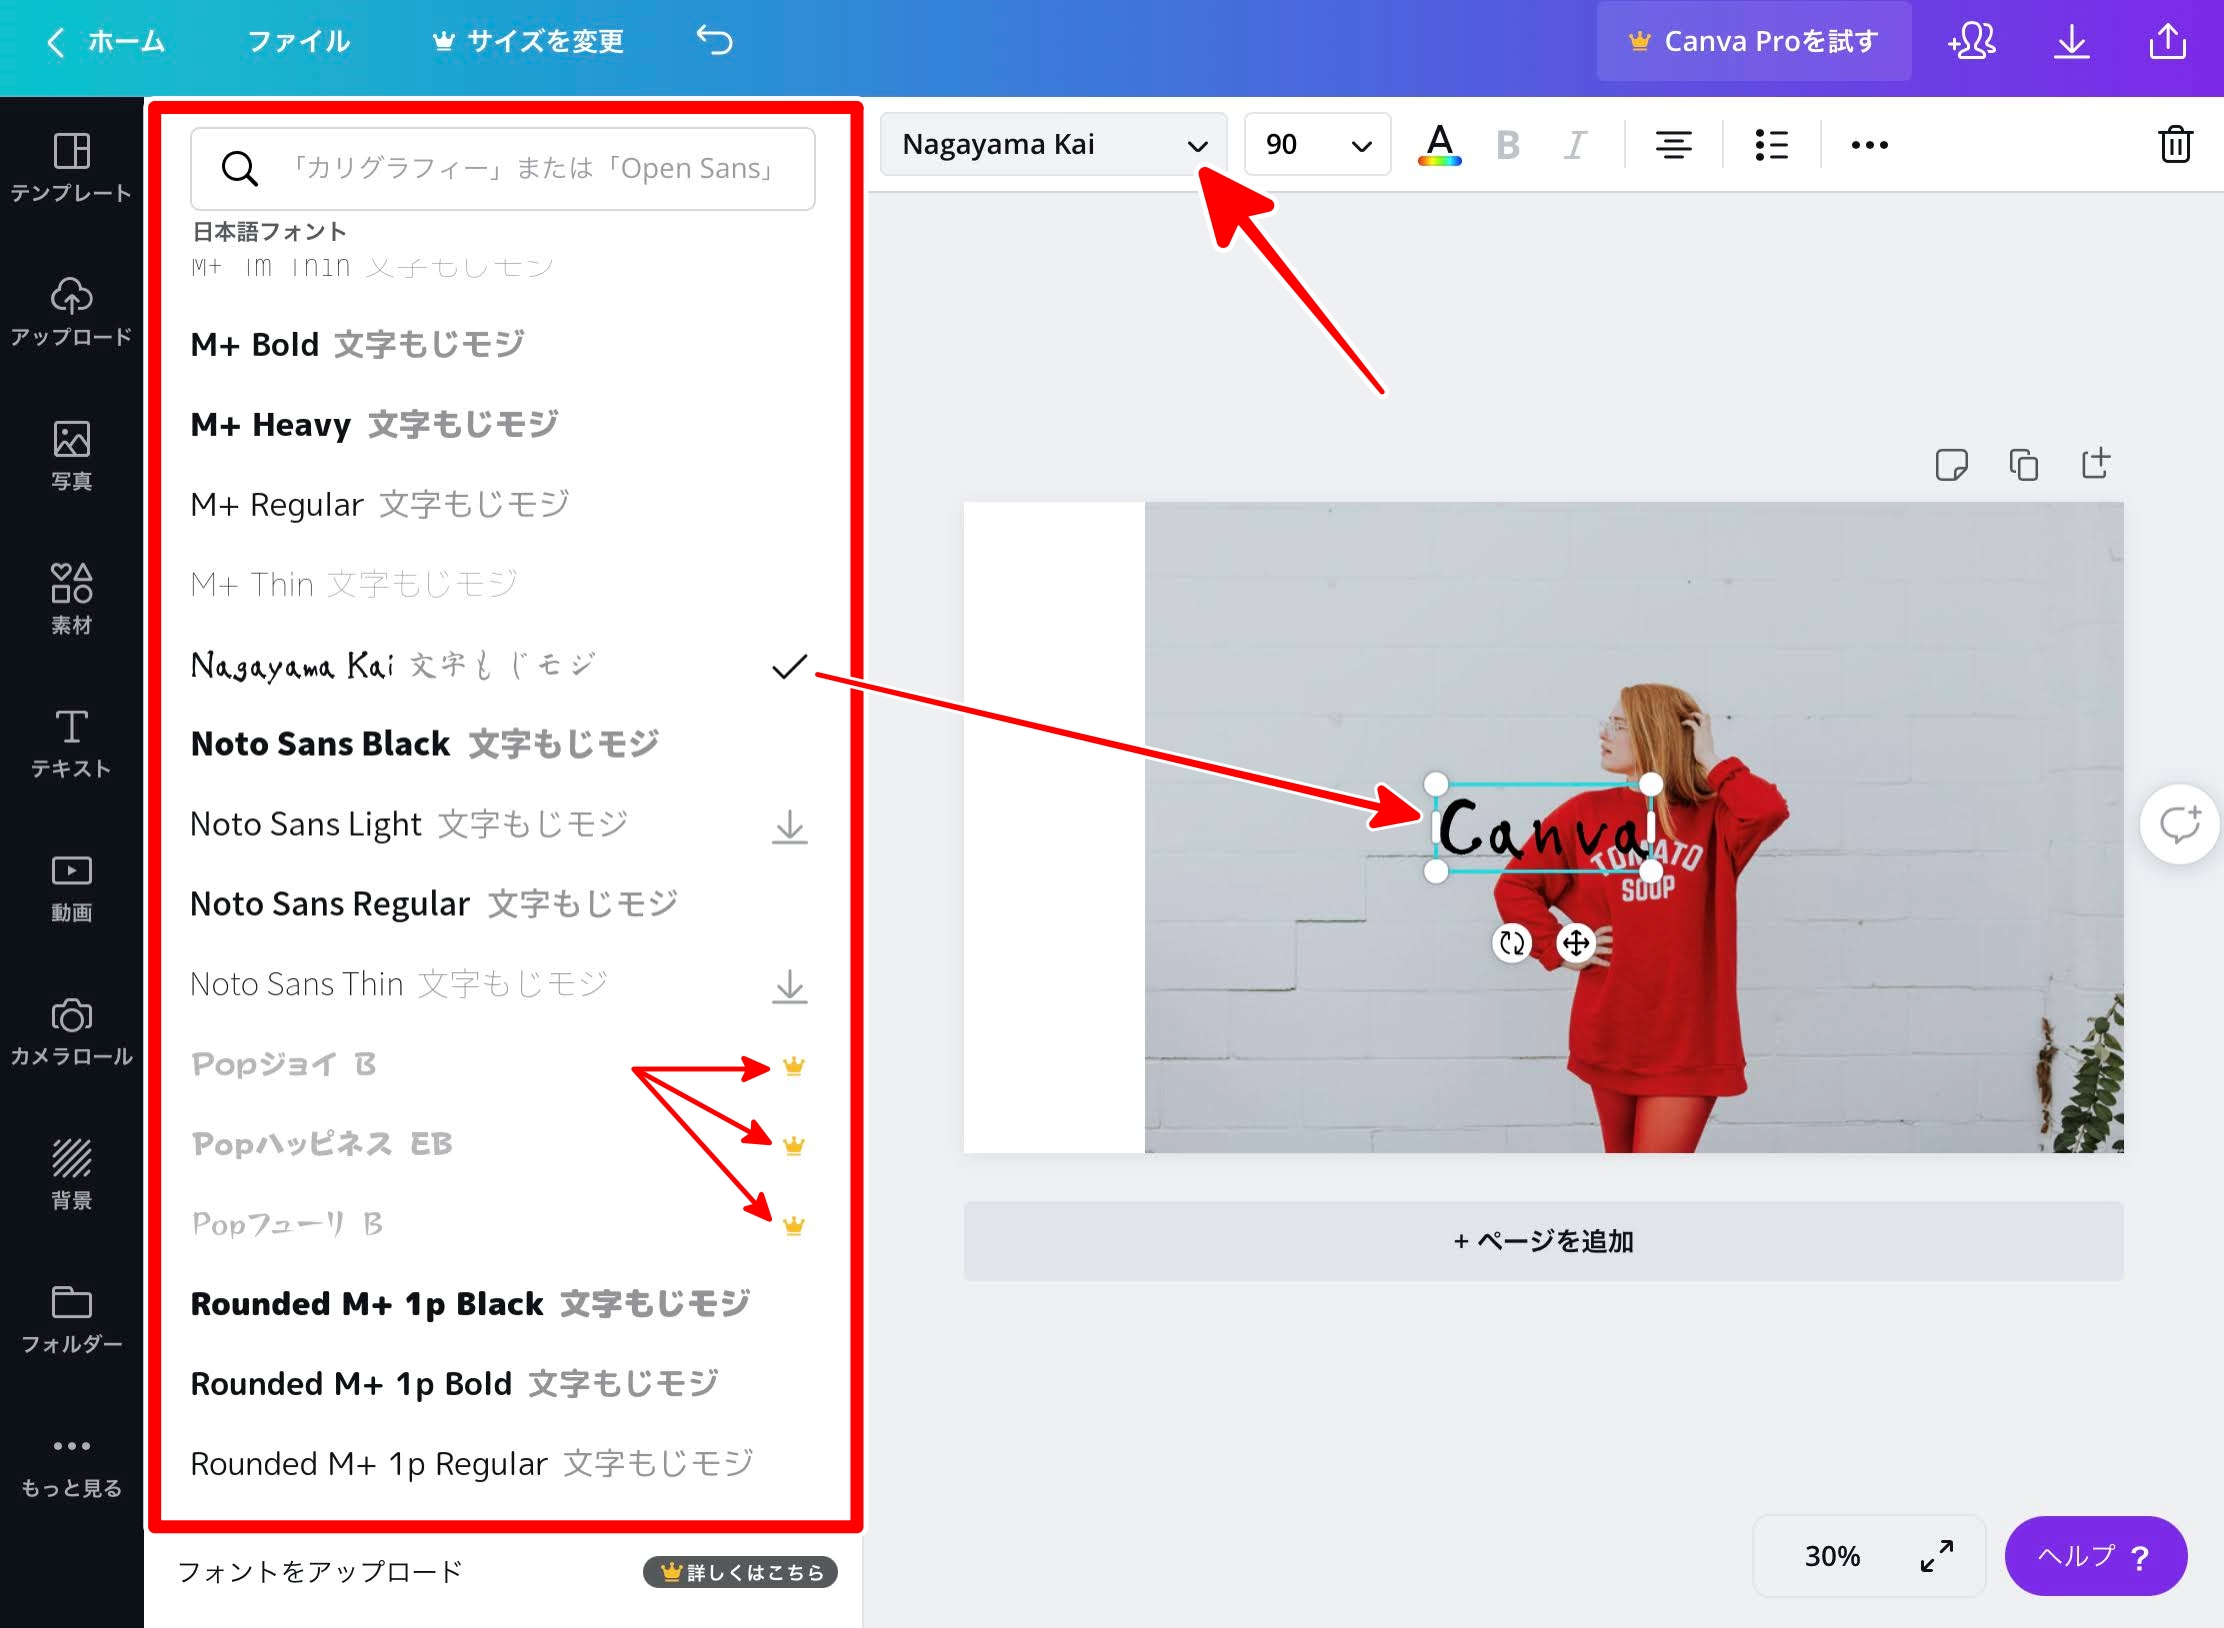2224x1628 pixels.
Task: Focus the font search field
Action: click(503, 168)
